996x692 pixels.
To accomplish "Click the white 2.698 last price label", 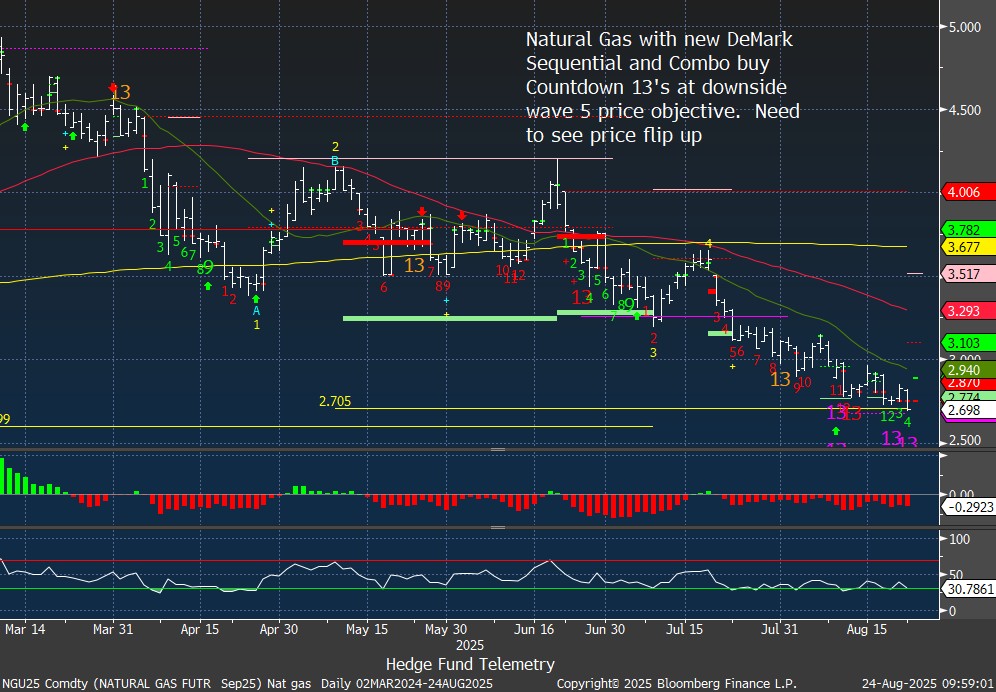I will coord(968,410).
